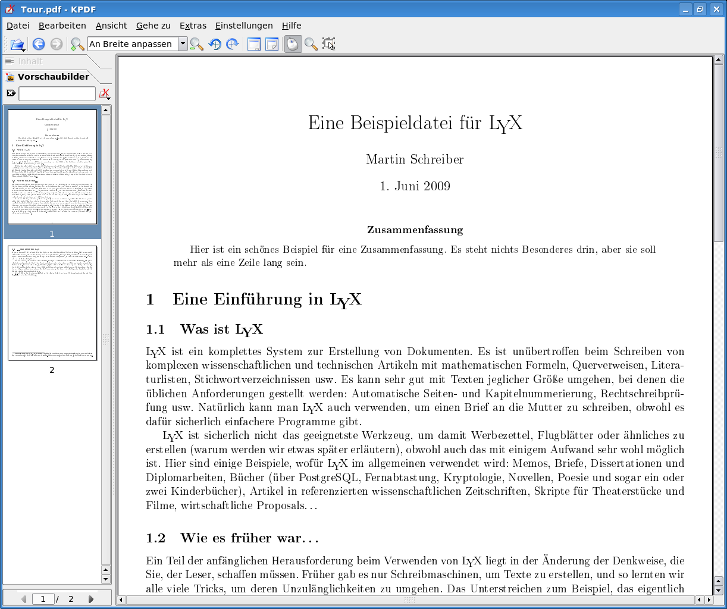Click the document title 'Eine Beispieldatei für LyX'

(415, 123)
